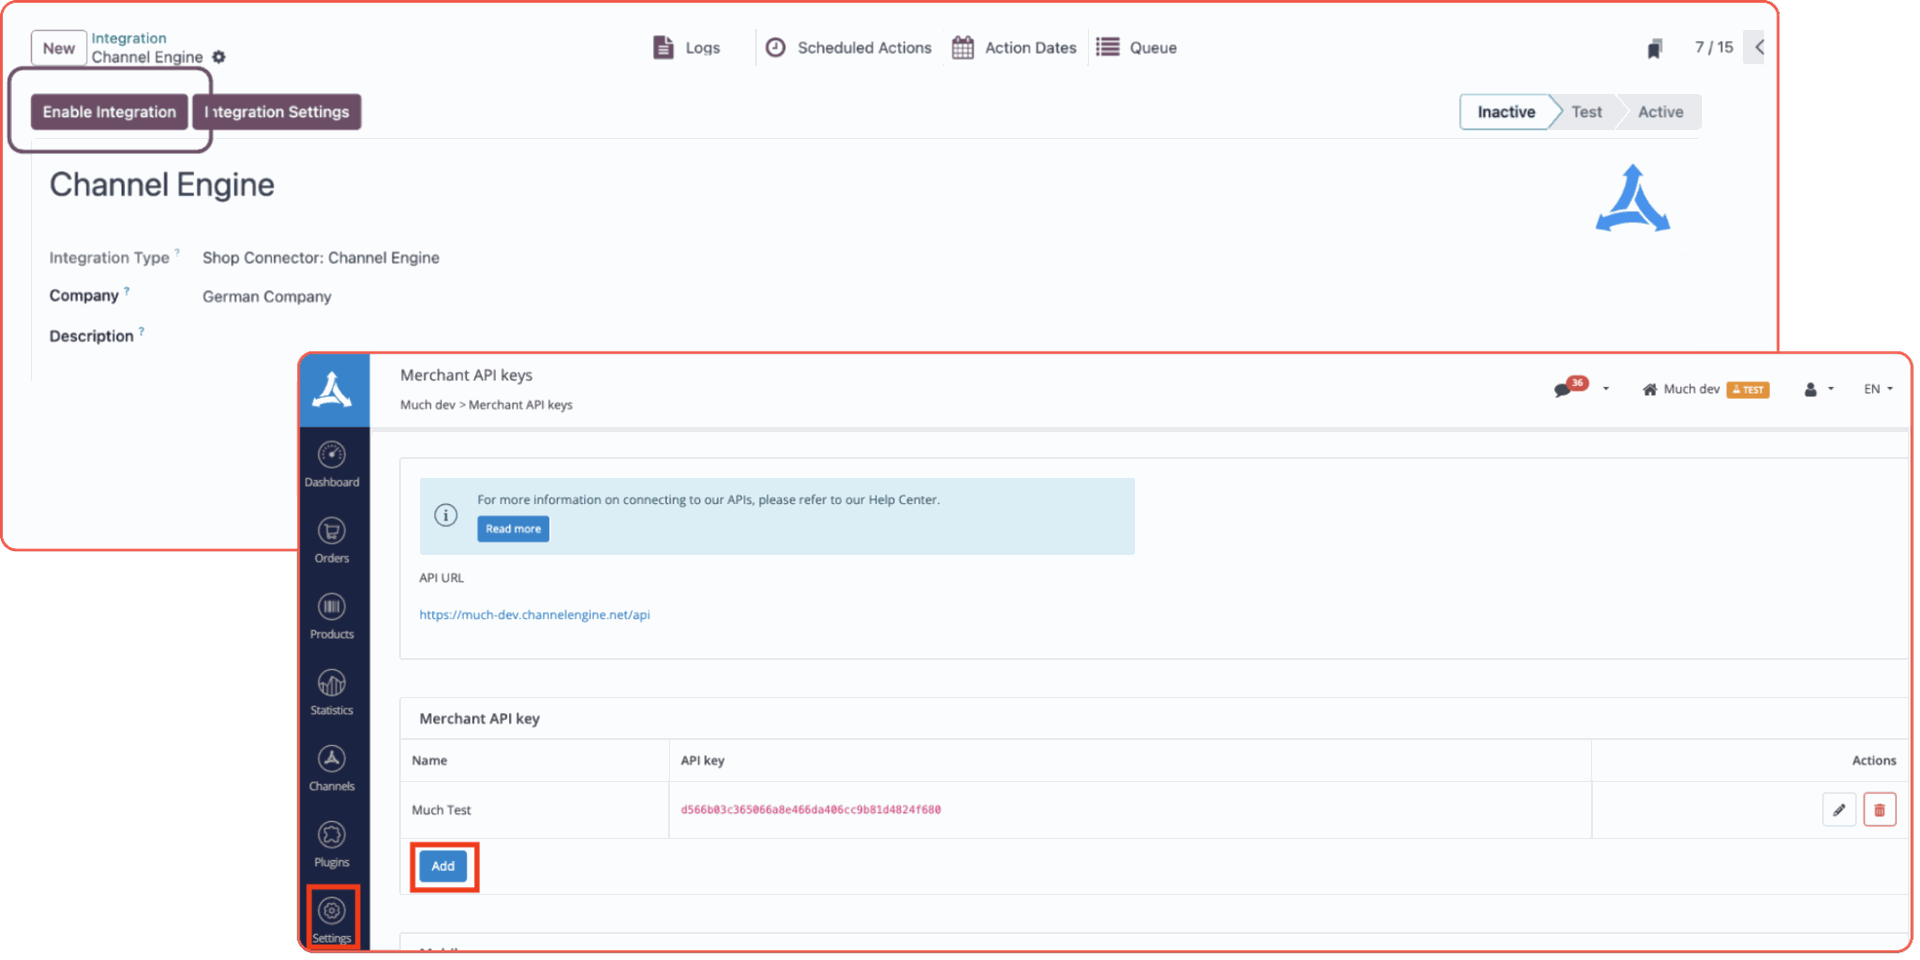Click the 7 / 15 record counter
The image size is (1920, 960).
pos(1714,47)
